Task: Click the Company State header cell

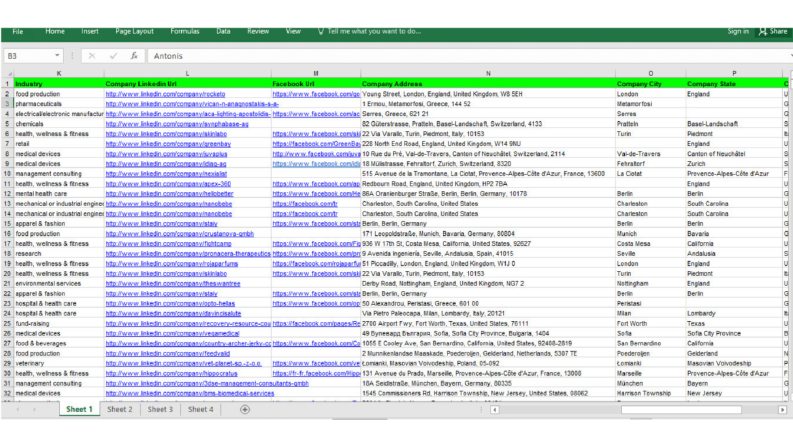Action: [734, 84]
